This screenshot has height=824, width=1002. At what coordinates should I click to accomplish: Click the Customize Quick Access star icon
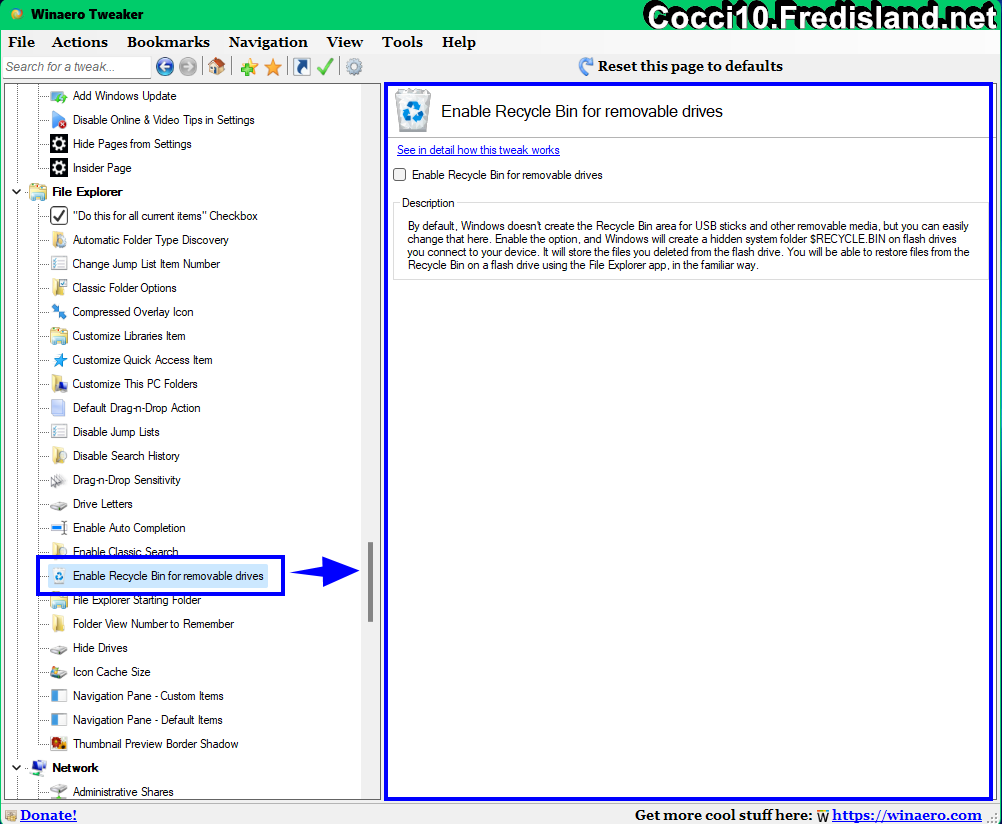[x=59, y=360]
